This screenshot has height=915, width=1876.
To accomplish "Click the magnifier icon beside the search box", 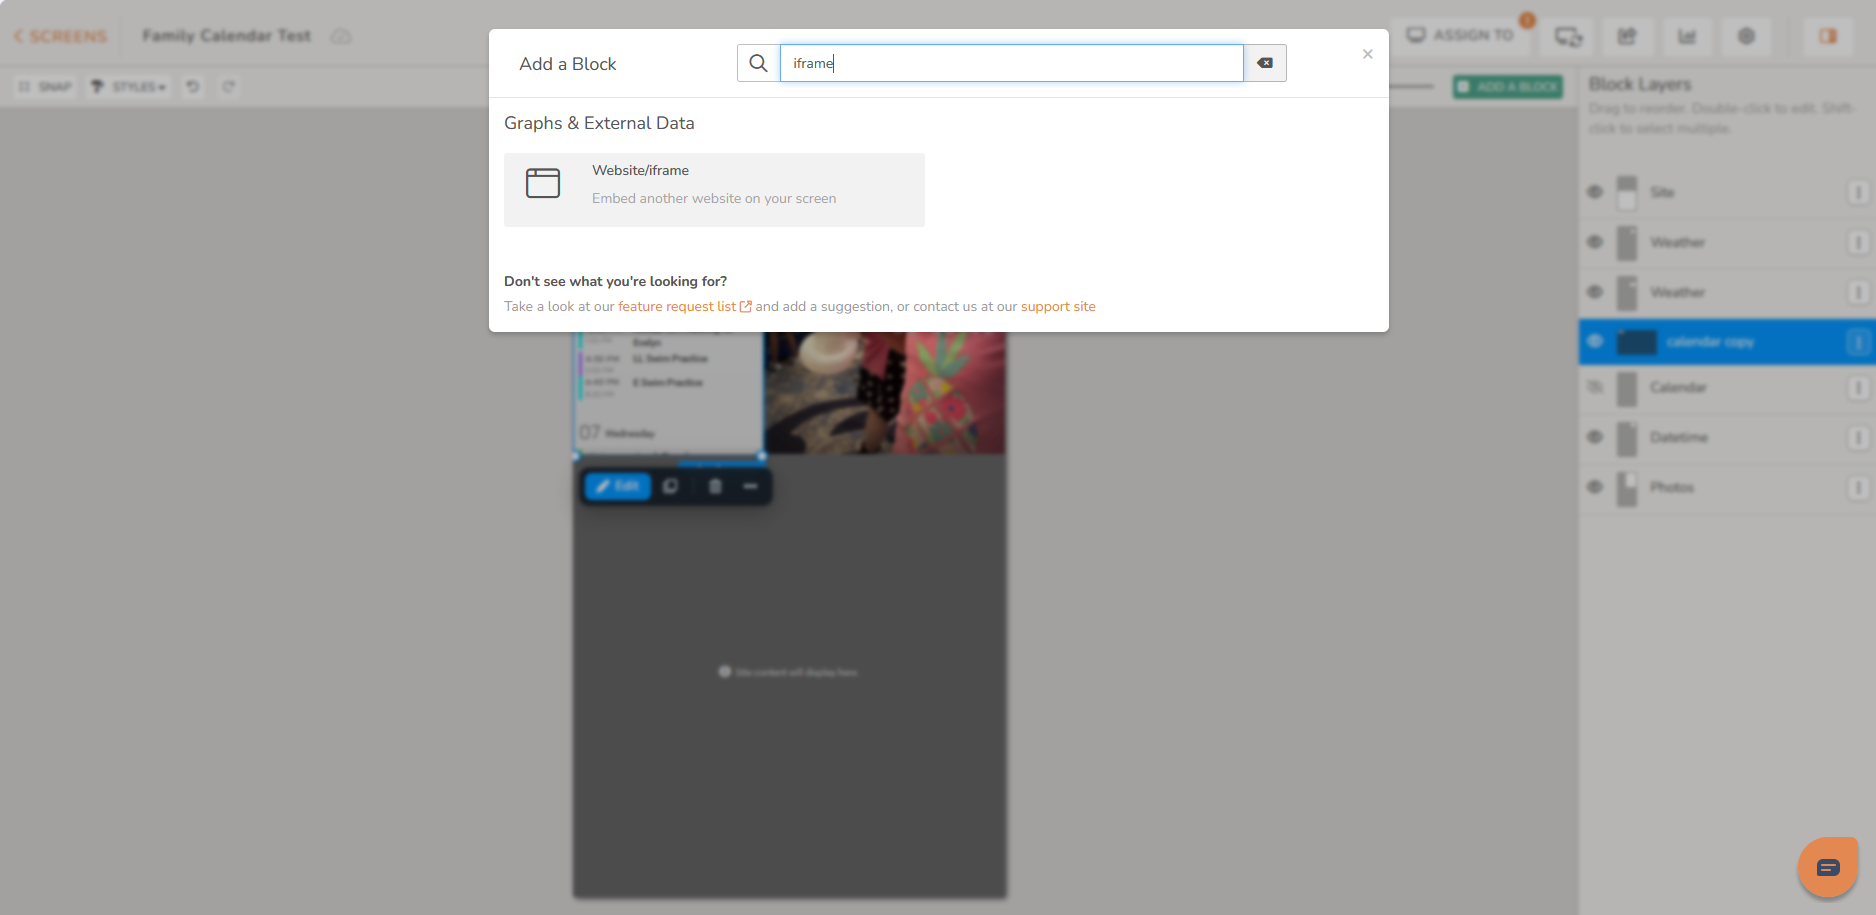I will click(758, 63).
